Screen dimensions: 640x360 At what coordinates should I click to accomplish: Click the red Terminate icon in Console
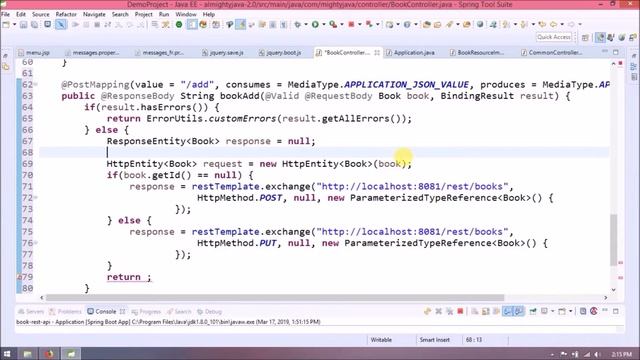pos(460,311)
